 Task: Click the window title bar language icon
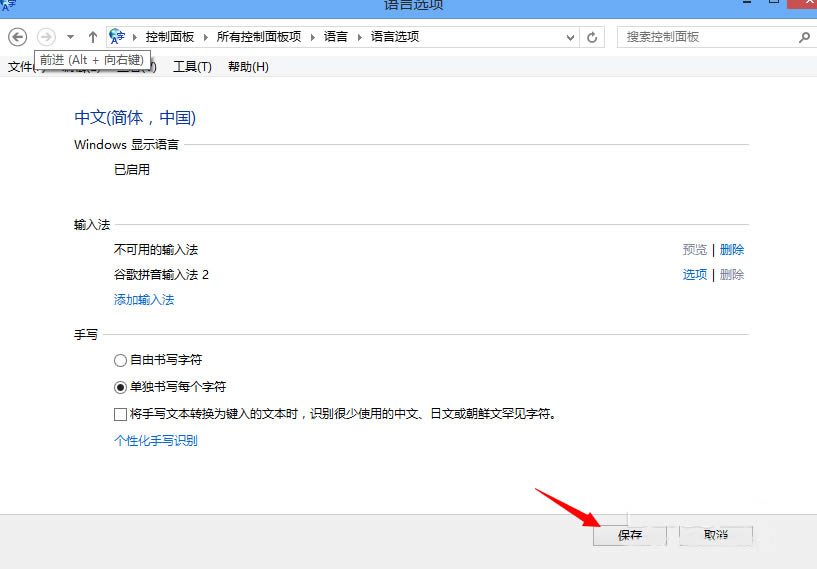point(8,5)
